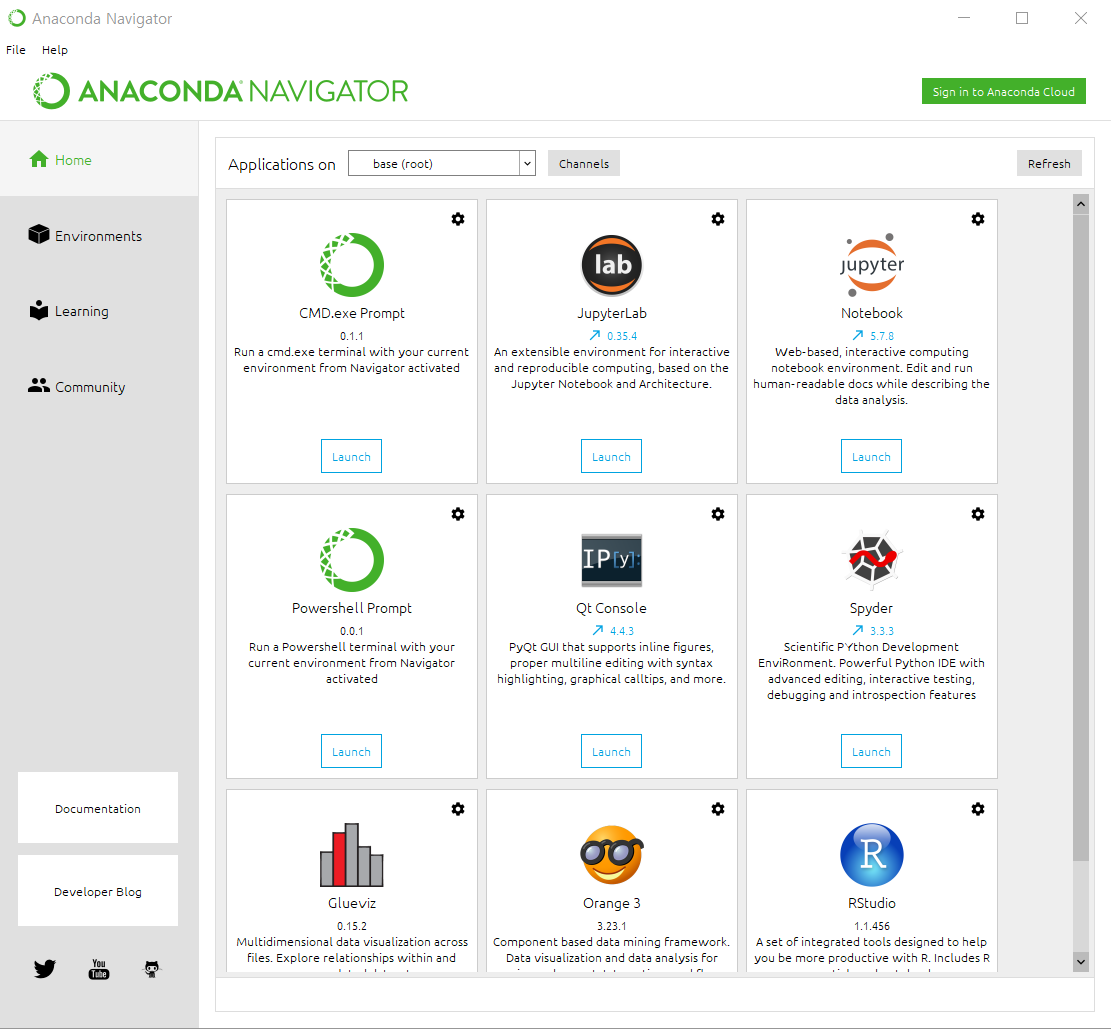1111x1029 pixels.
Task: Open Spyder options gear icon
Action: click(978, 514)
